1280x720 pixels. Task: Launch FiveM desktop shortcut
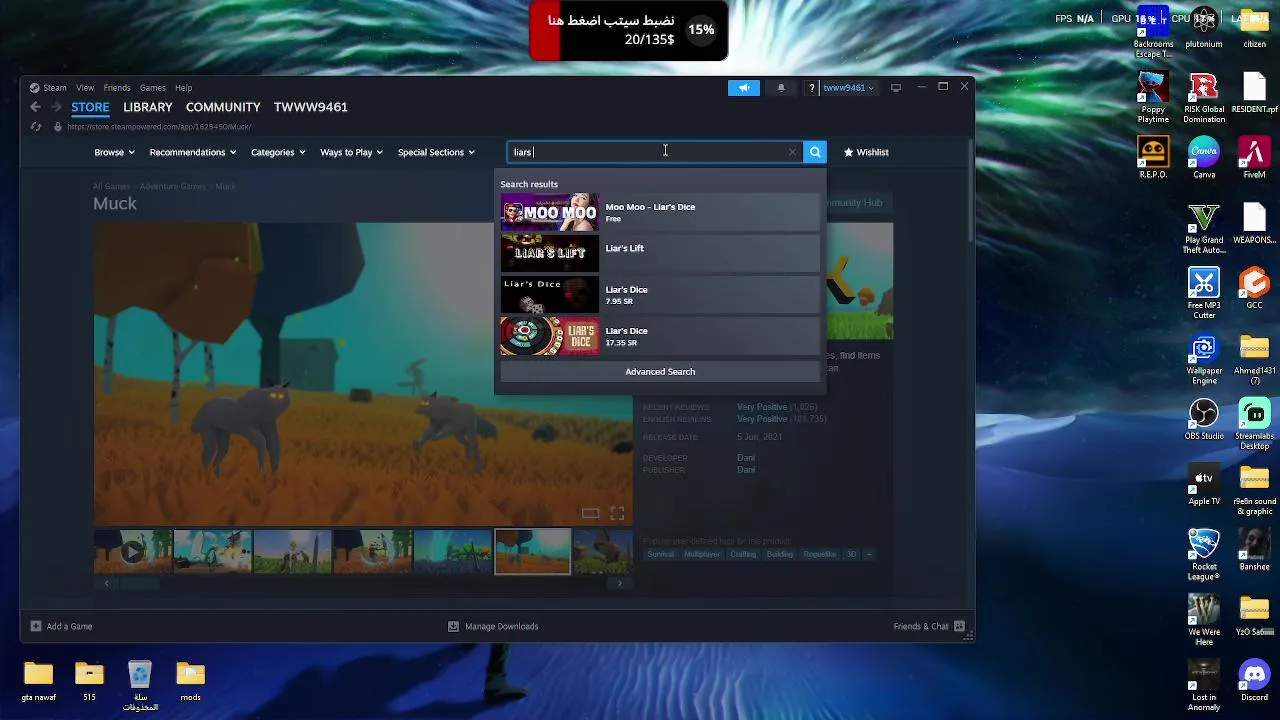coord(1254,158)
